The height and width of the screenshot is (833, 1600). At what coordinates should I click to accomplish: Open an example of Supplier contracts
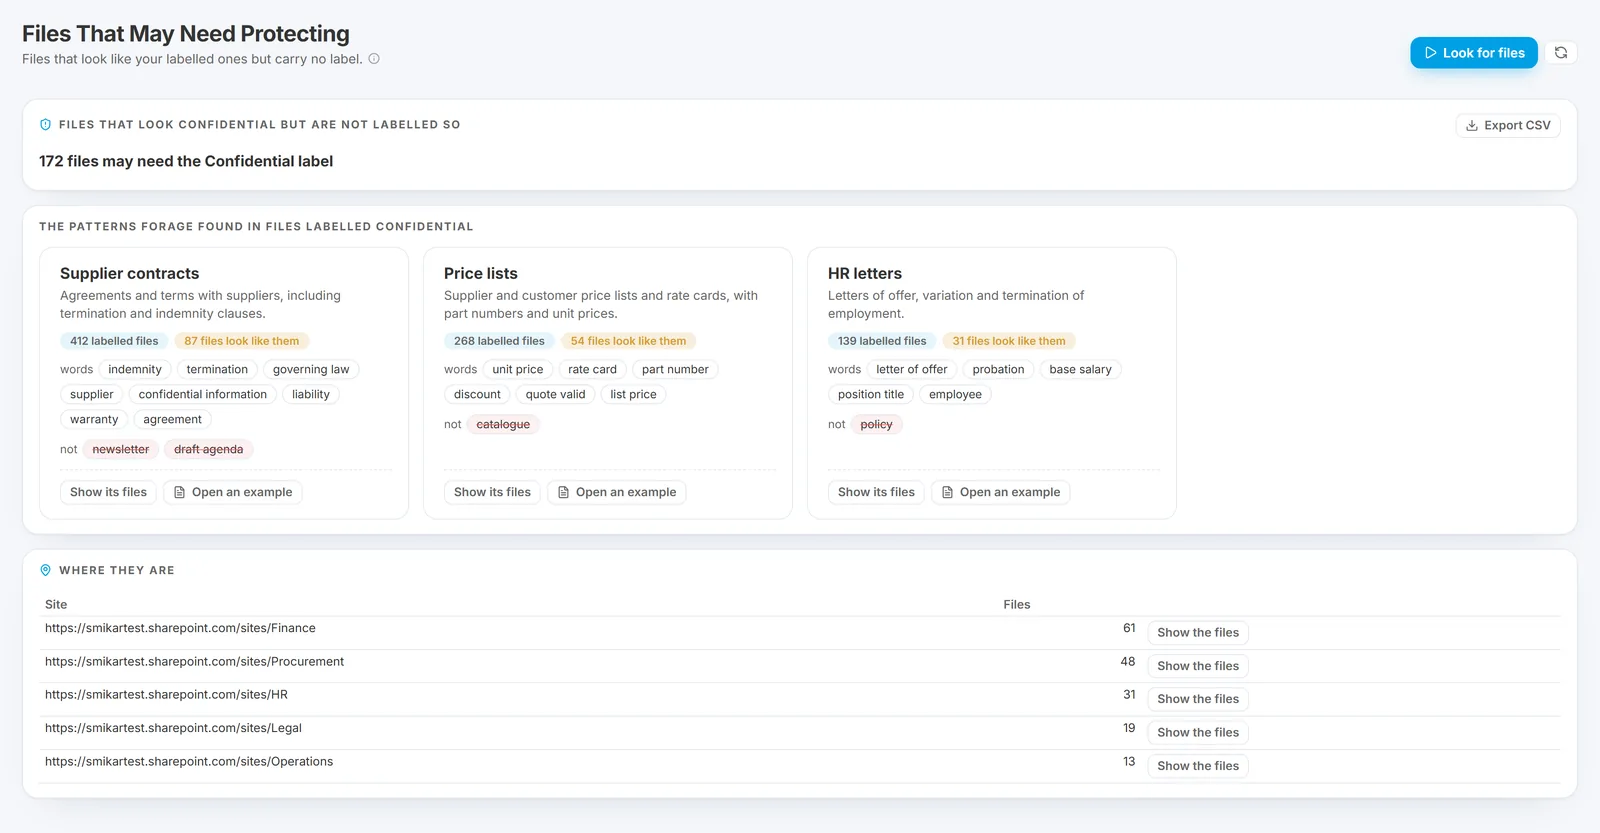pos(233,492)
